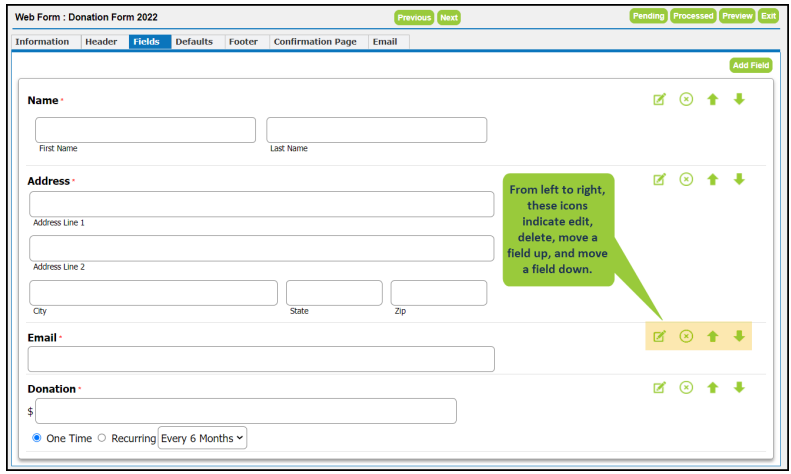791x474 pixels.
Task: Delete the Address field
Action: coord(686,180)
